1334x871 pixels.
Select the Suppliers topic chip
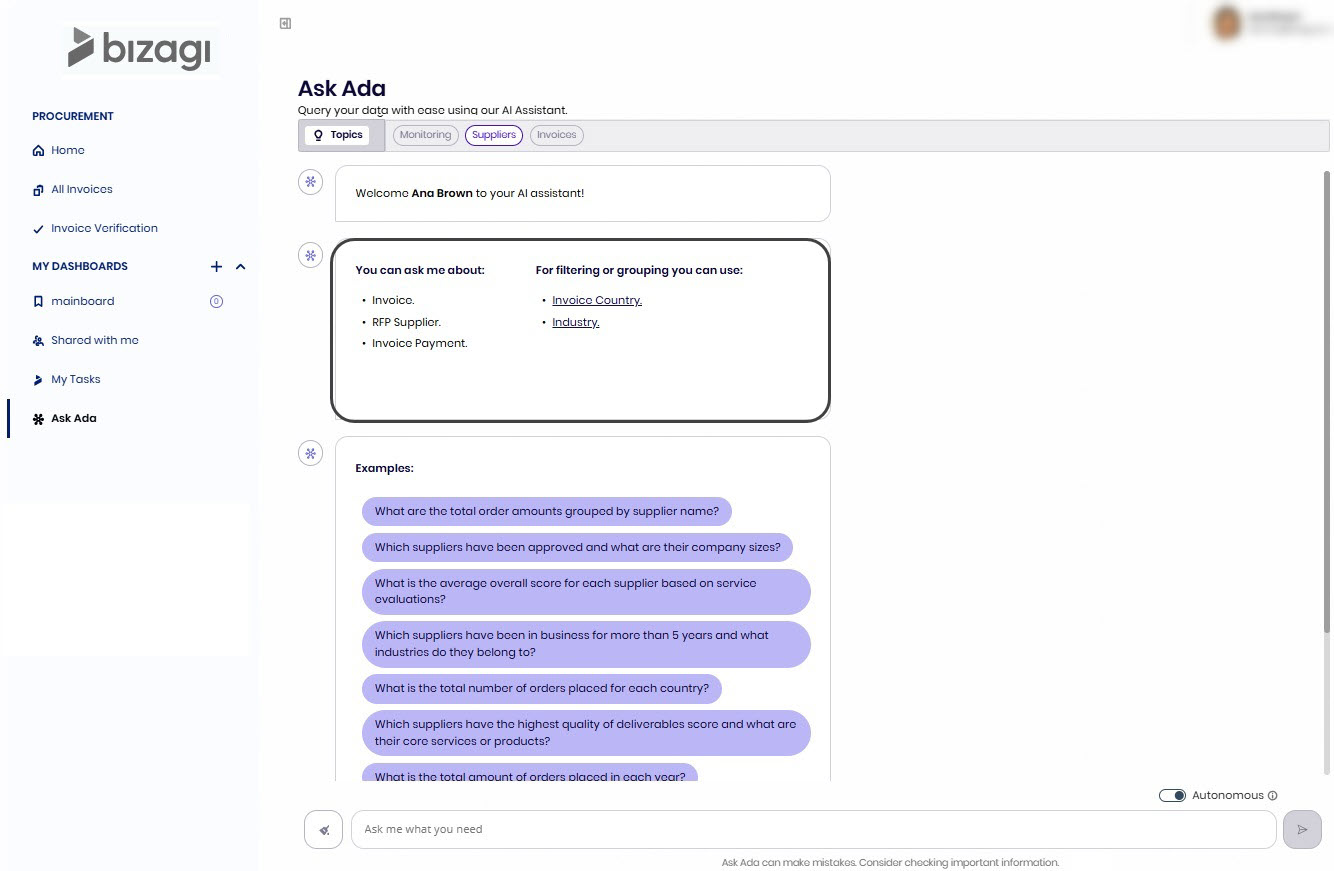(x=494, y=135)
